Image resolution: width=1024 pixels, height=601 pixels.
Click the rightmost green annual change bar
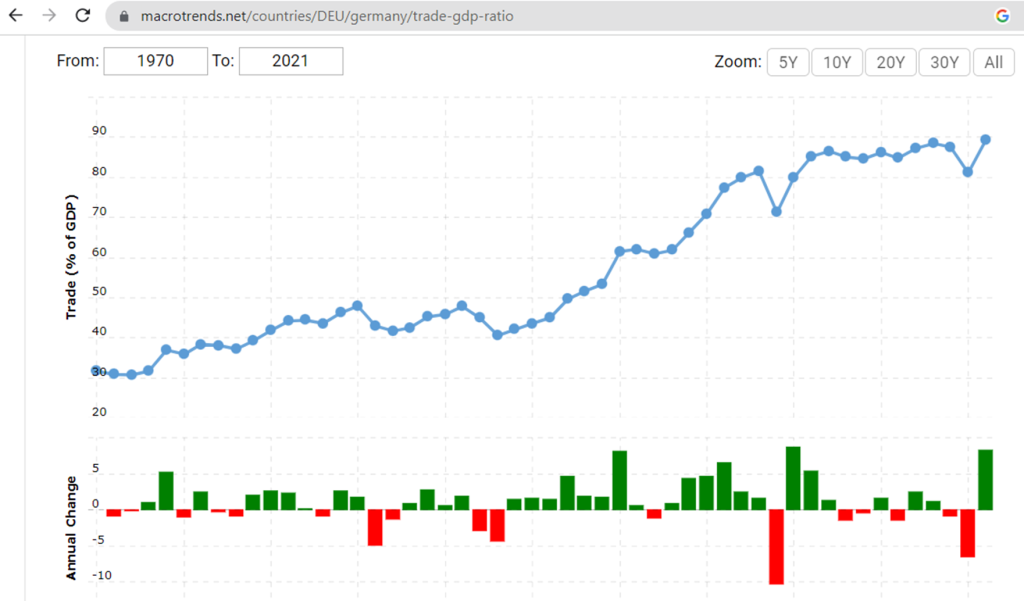click(985, 480)
